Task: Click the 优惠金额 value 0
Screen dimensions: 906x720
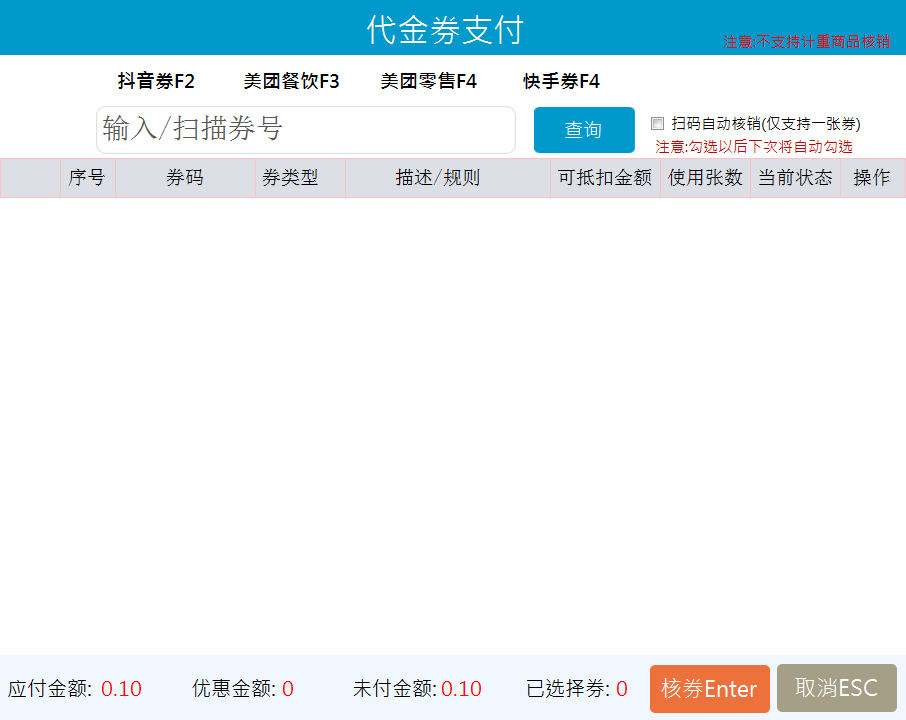Action: pos(288,689)
